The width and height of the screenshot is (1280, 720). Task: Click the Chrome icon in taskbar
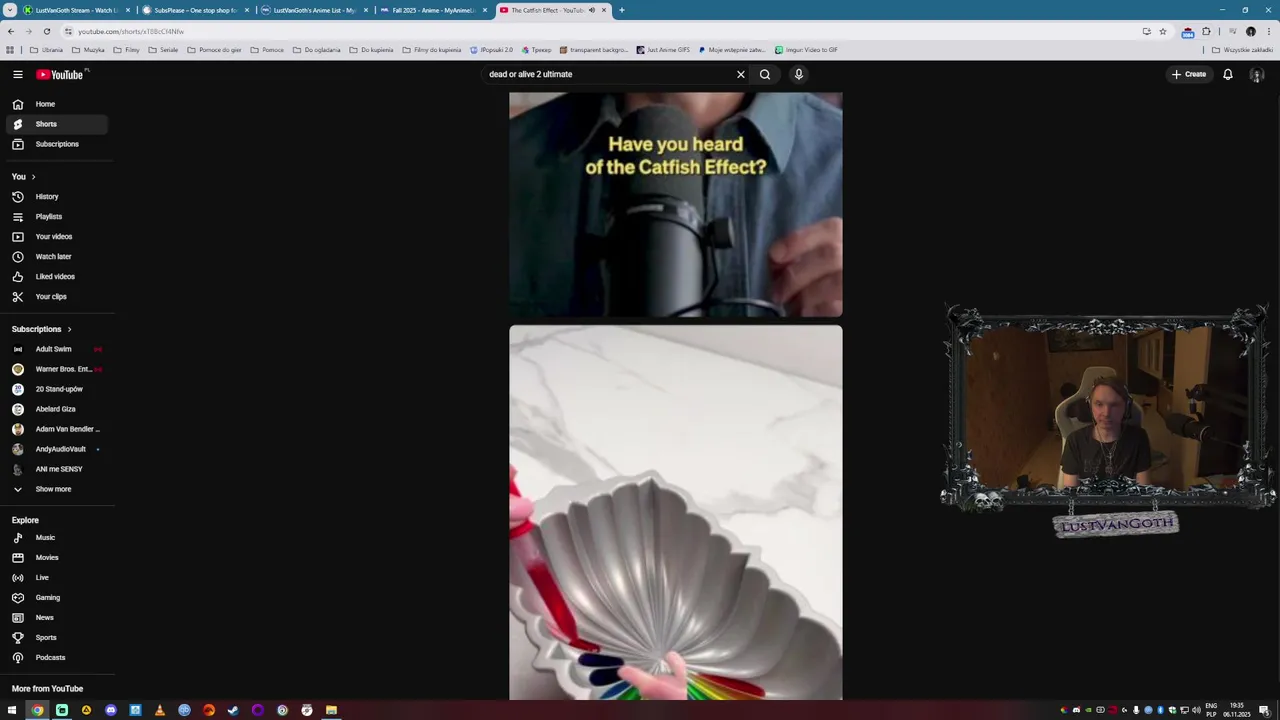point(37,710)
